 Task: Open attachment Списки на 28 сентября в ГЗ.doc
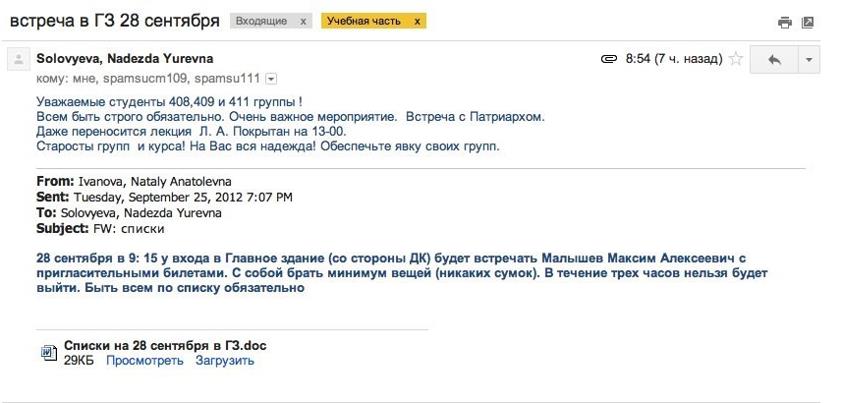tap(165, 346)
